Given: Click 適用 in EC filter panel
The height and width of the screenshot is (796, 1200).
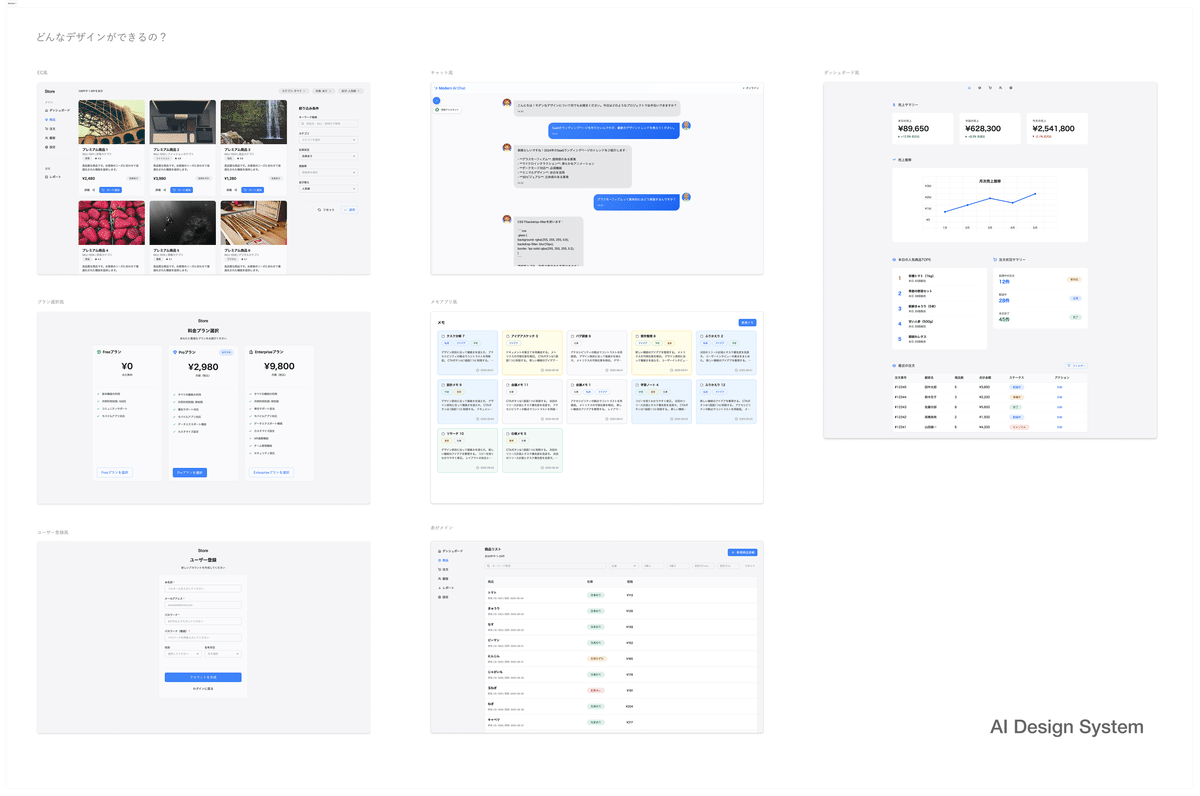Looking at the screenshot, I should 349,210.
